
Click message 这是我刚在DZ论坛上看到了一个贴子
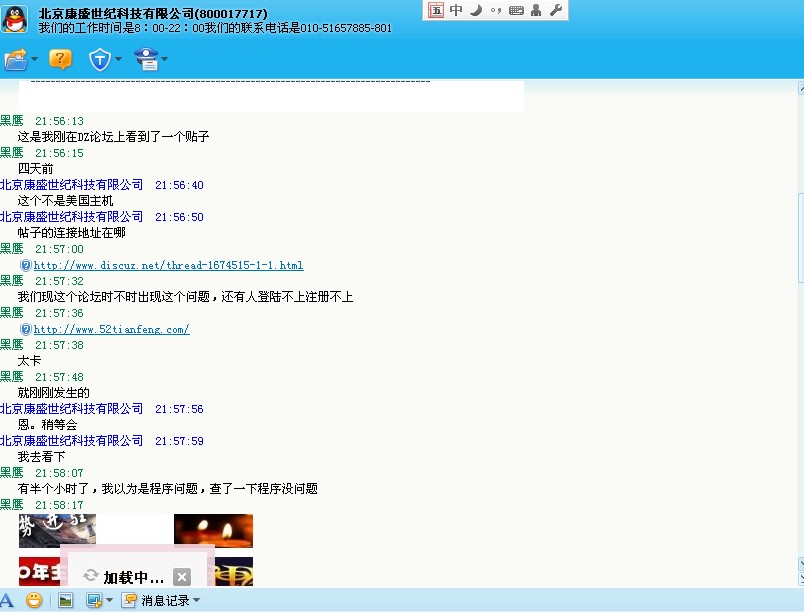tap(113, 137)
